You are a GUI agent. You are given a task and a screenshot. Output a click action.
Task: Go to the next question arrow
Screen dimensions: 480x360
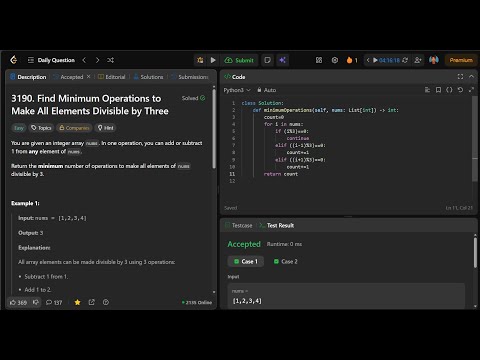pyautogui.click(x=97, y=60)
